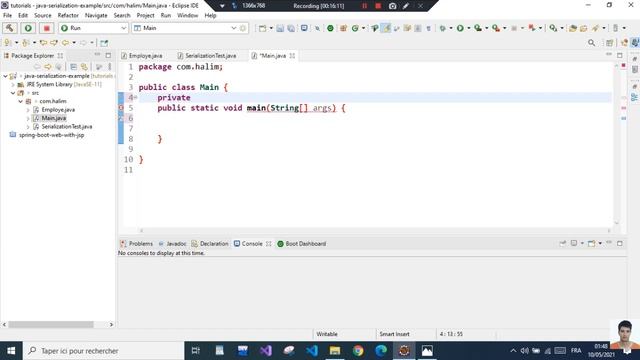The height and width of the screenshot is (360, 640).
Task: Select SerializationTest.java in Package Explorer
Action: pos(67,127)
